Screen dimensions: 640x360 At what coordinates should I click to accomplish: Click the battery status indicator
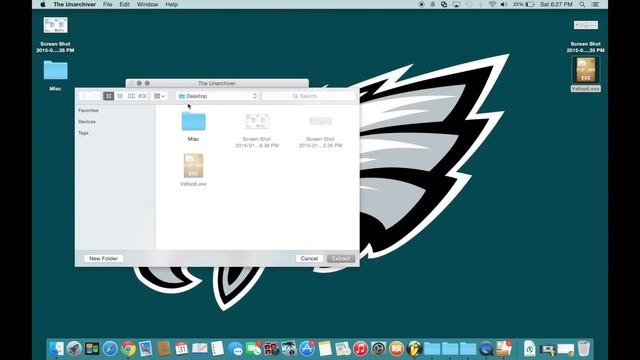pos(524,4)
